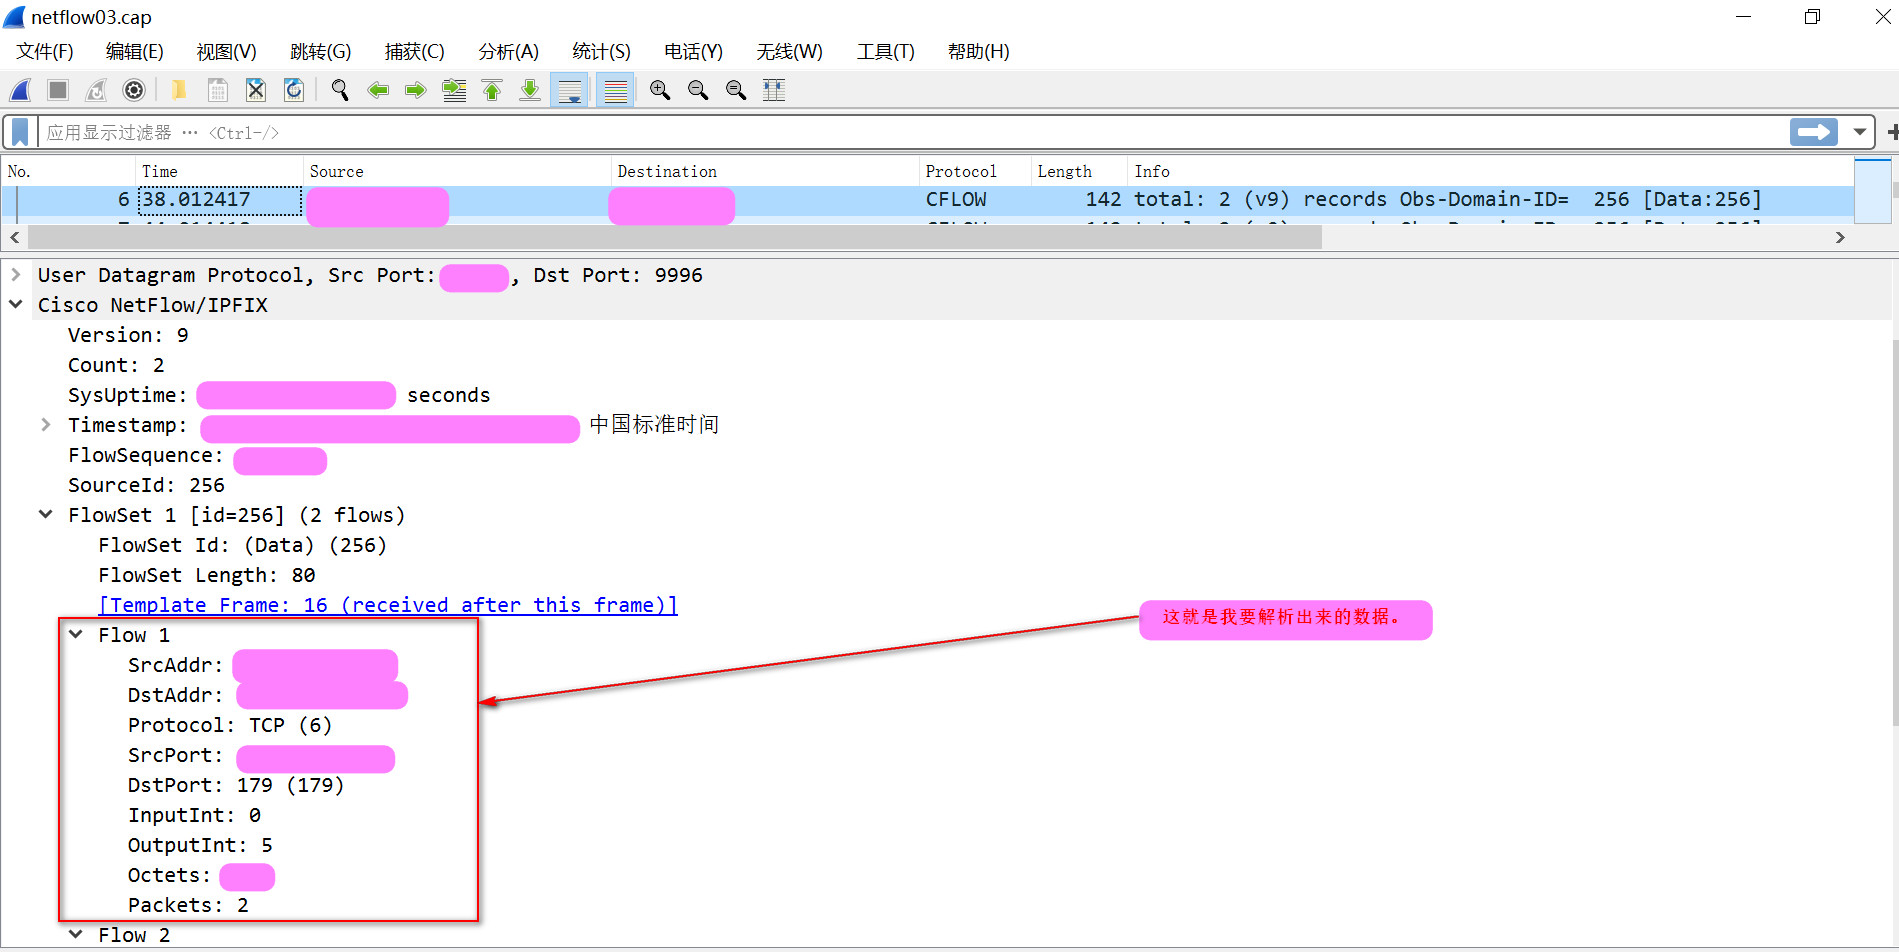Open capture options via the gear icon

(134, 90)
